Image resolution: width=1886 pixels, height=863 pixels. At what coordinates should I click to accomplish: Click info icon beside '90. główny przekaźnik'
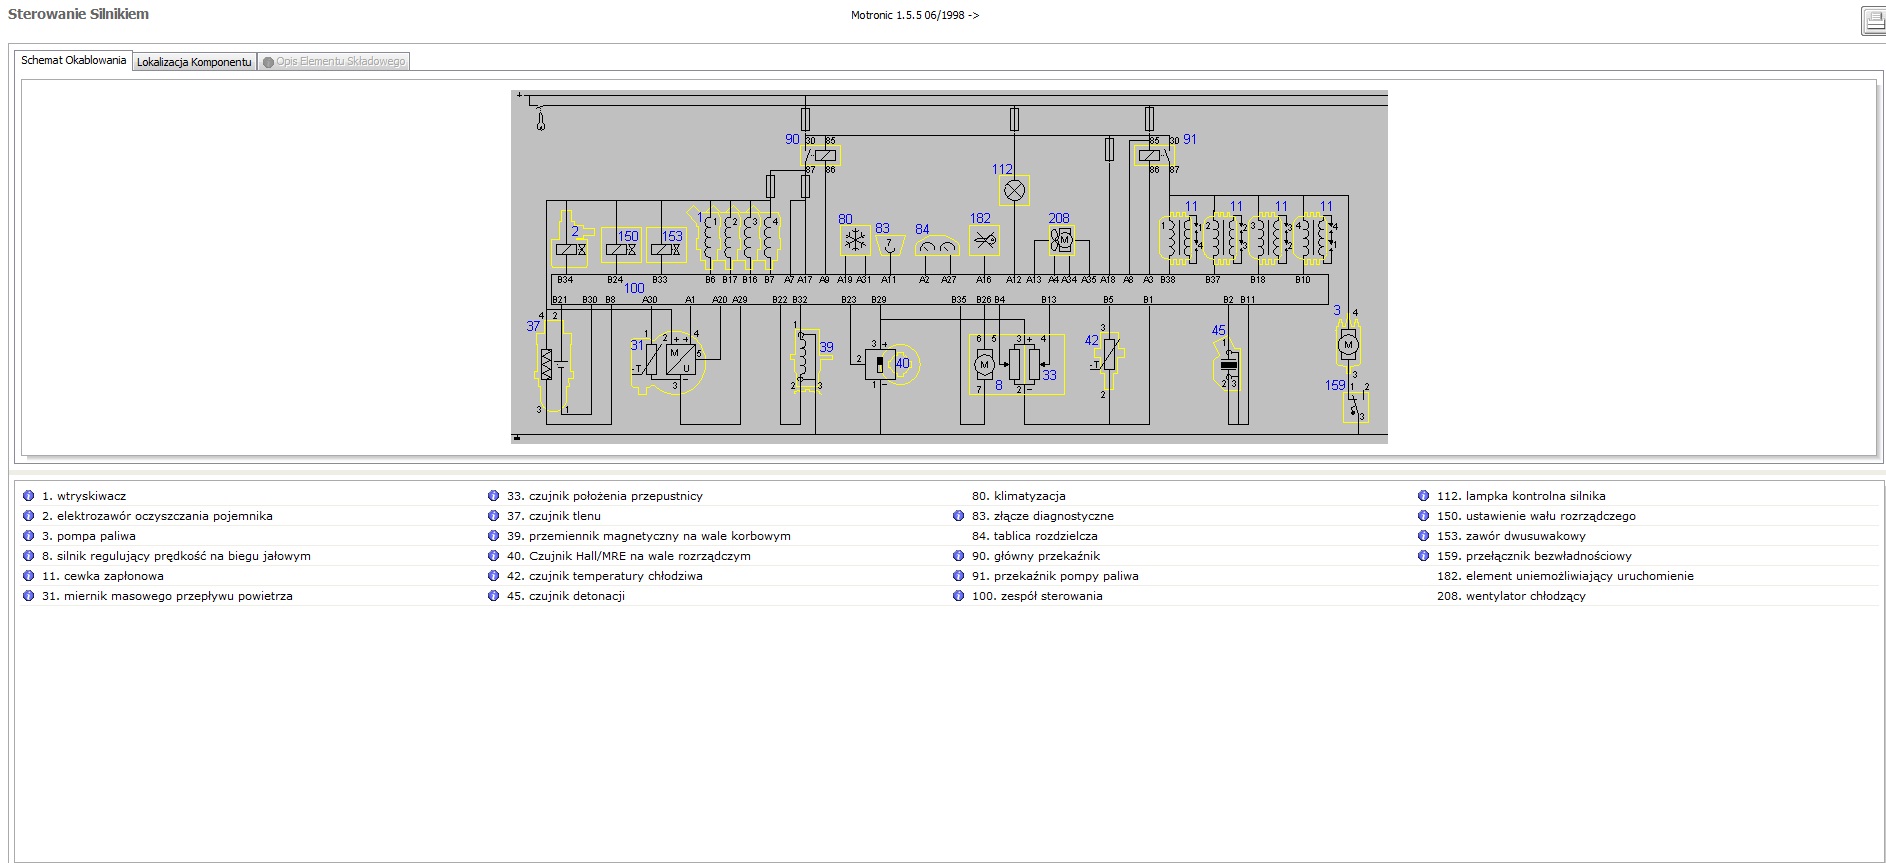(x=959, y=556)
